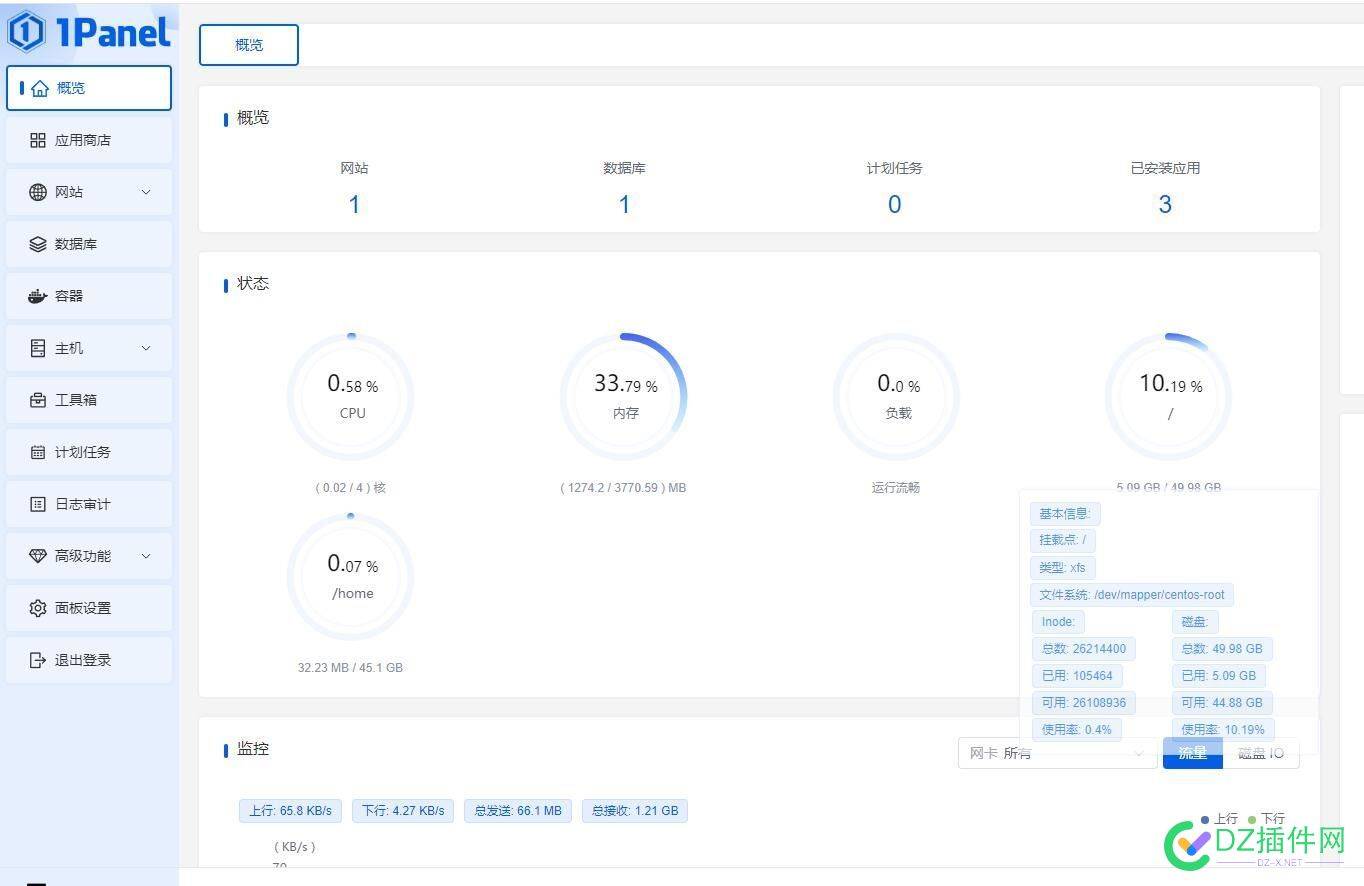Click the 工具箱 toolbox icon

pos(38,400)
